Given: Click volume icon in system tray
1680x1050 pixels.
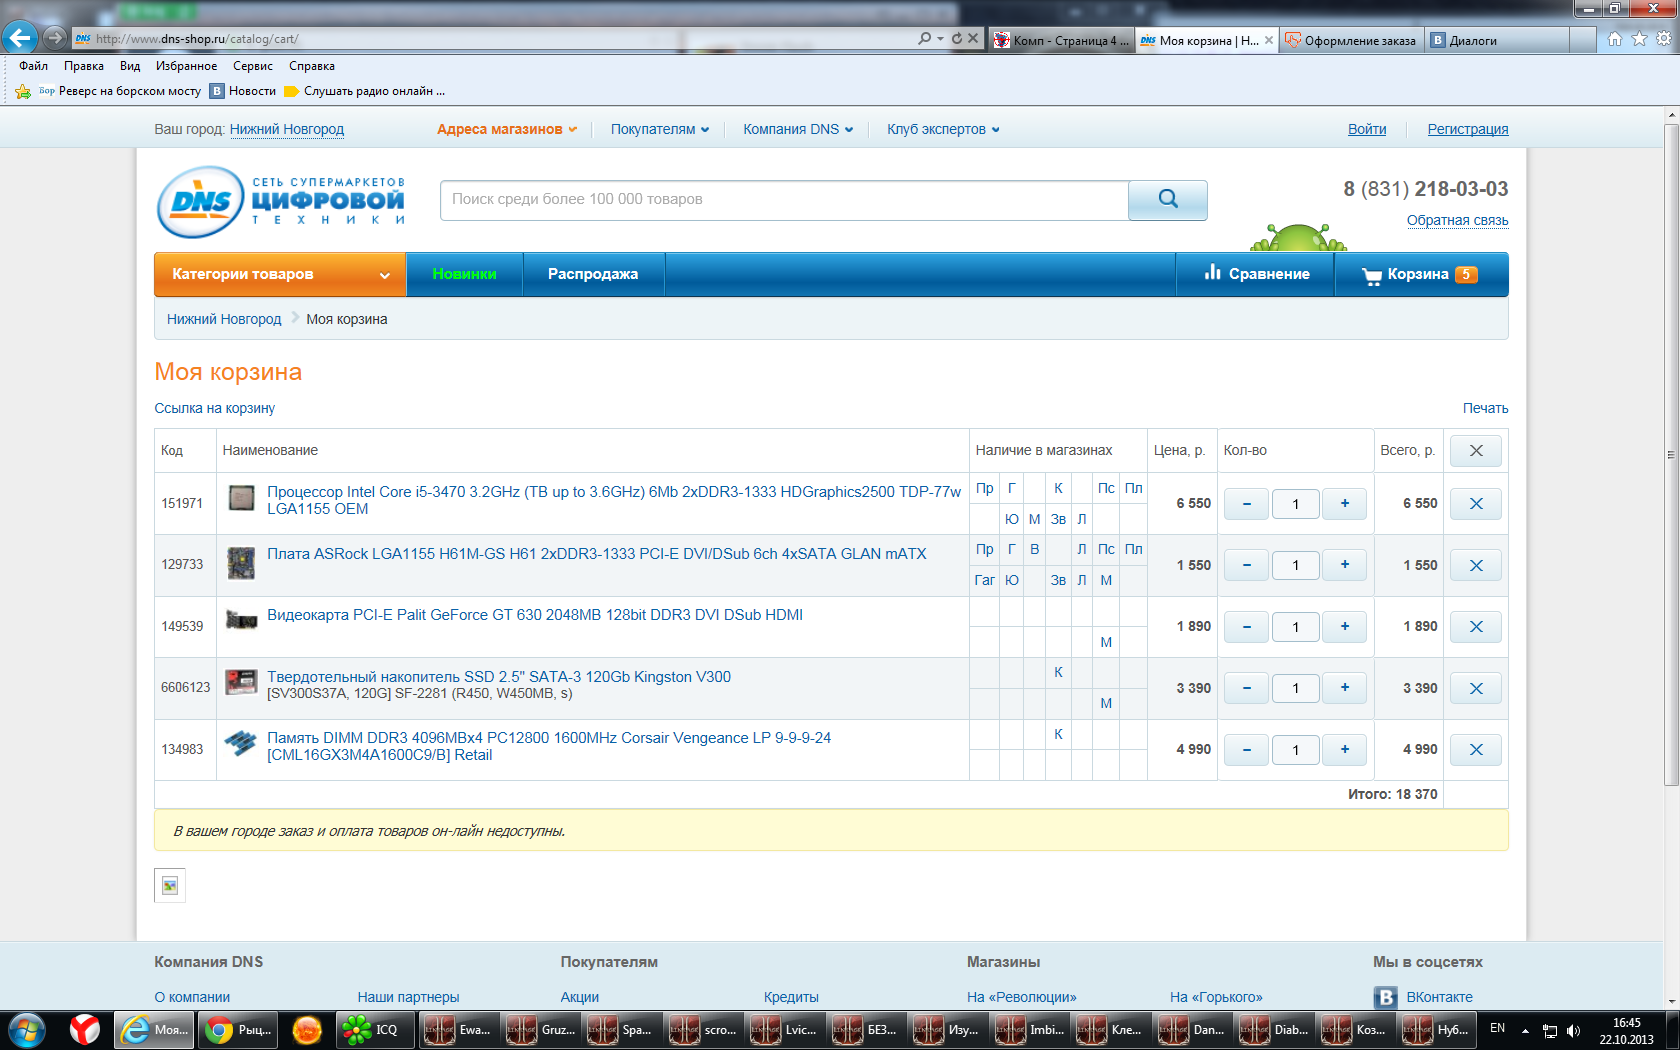Looking at the screenshot, I should coord(1573,1031).
